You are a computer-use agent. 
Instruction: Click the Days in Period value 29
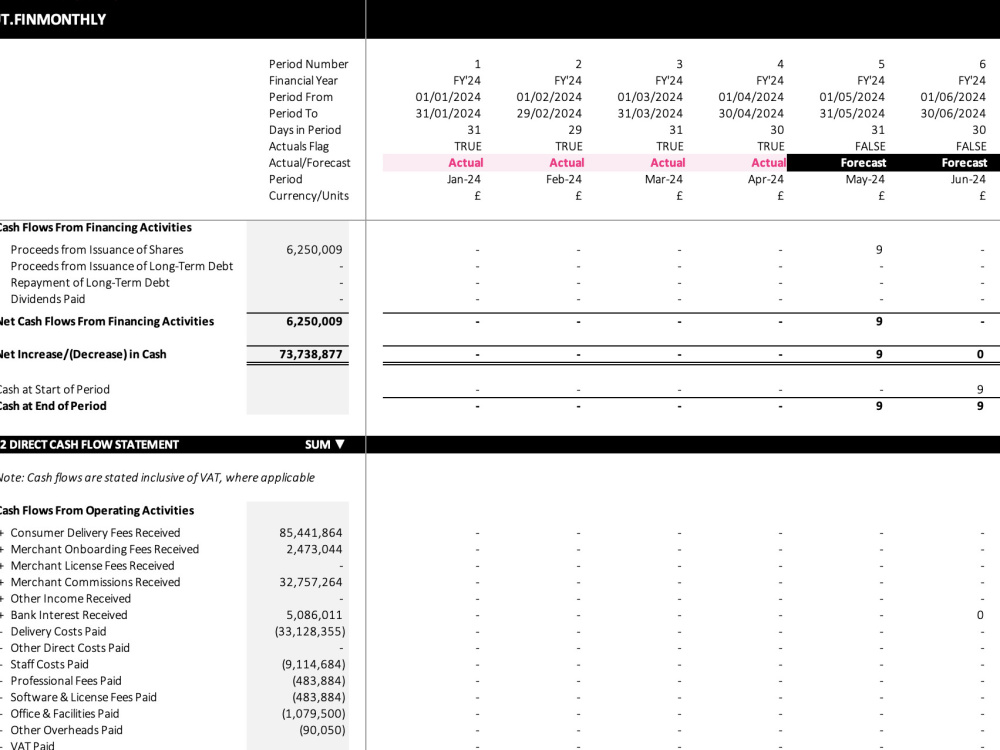[575, 130]
